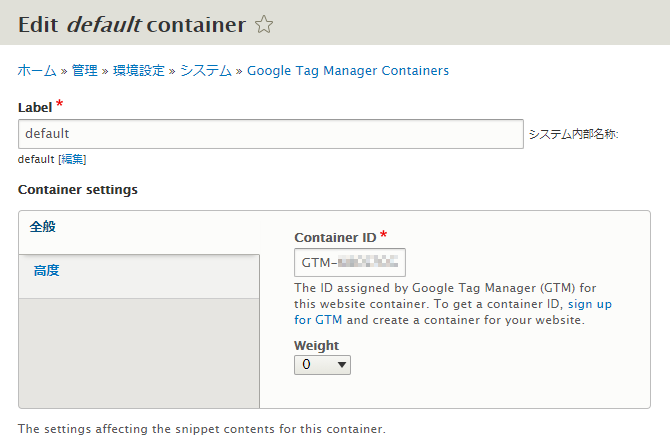Click the Weight label text
The image size is (670, 448).
click(317, 345)
